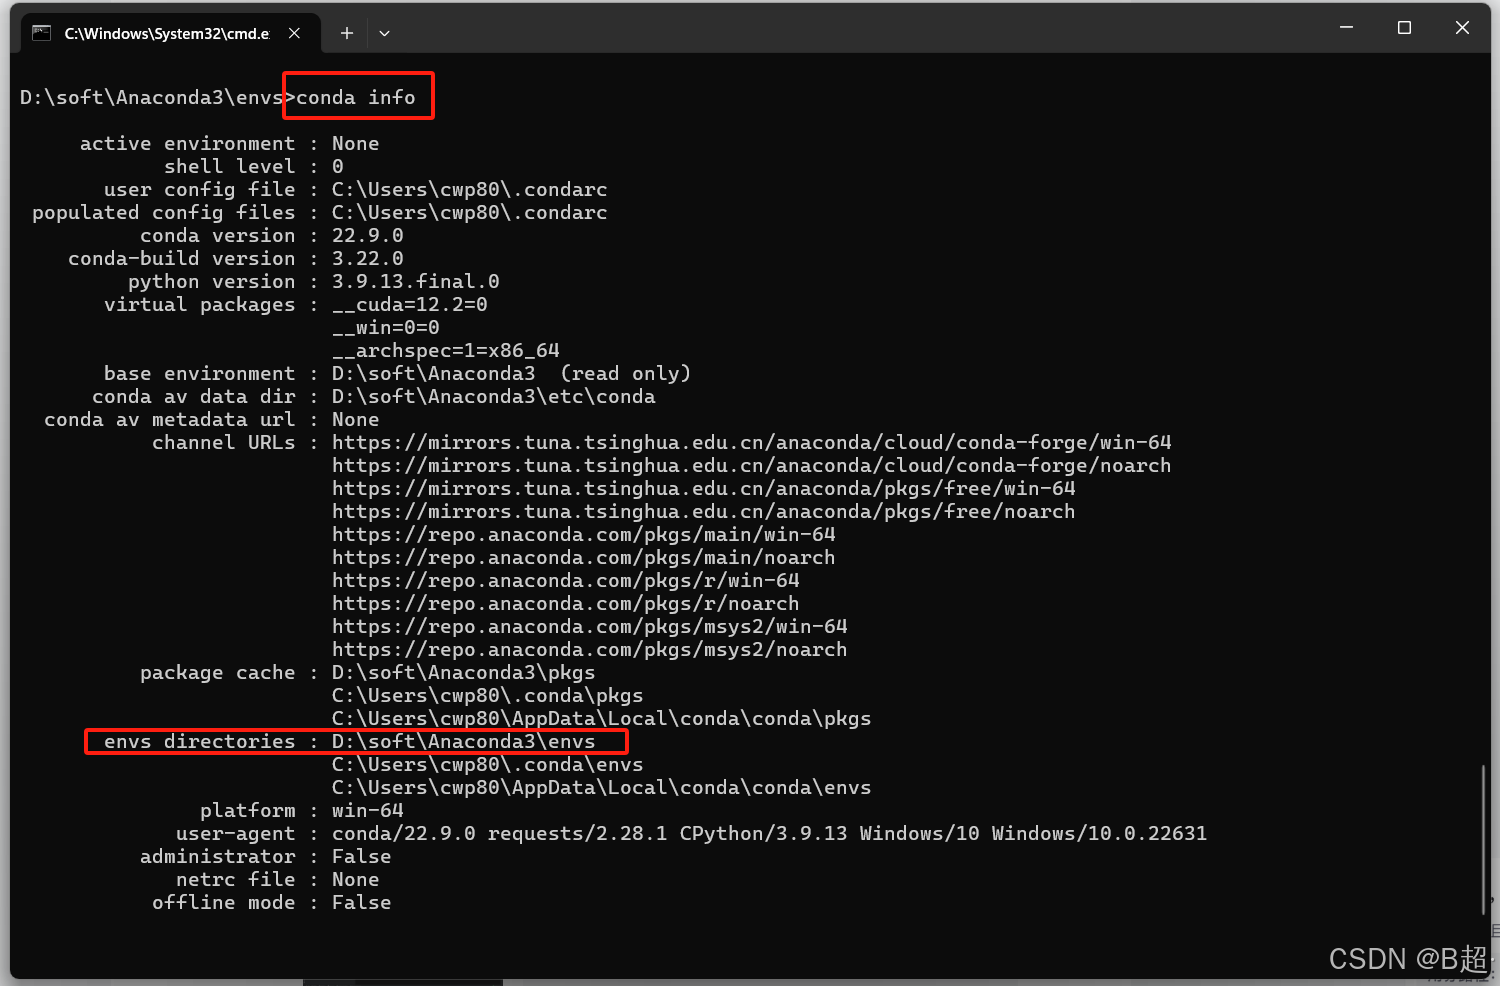The height and width of the screenshot is (986, 1500).
Task: Maximize the terminal window
Action: click(x=1404, y=28)
